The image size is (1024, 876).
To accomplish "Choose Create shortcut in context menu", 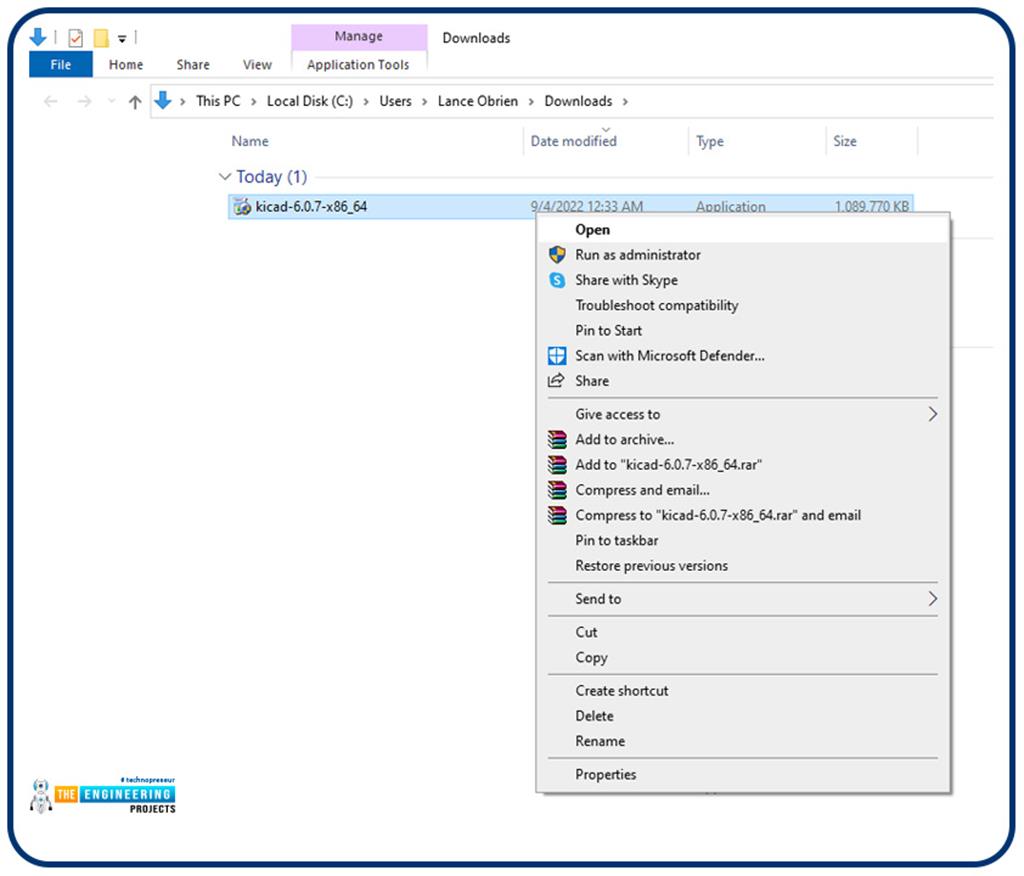I will click(x=621, y=691).
